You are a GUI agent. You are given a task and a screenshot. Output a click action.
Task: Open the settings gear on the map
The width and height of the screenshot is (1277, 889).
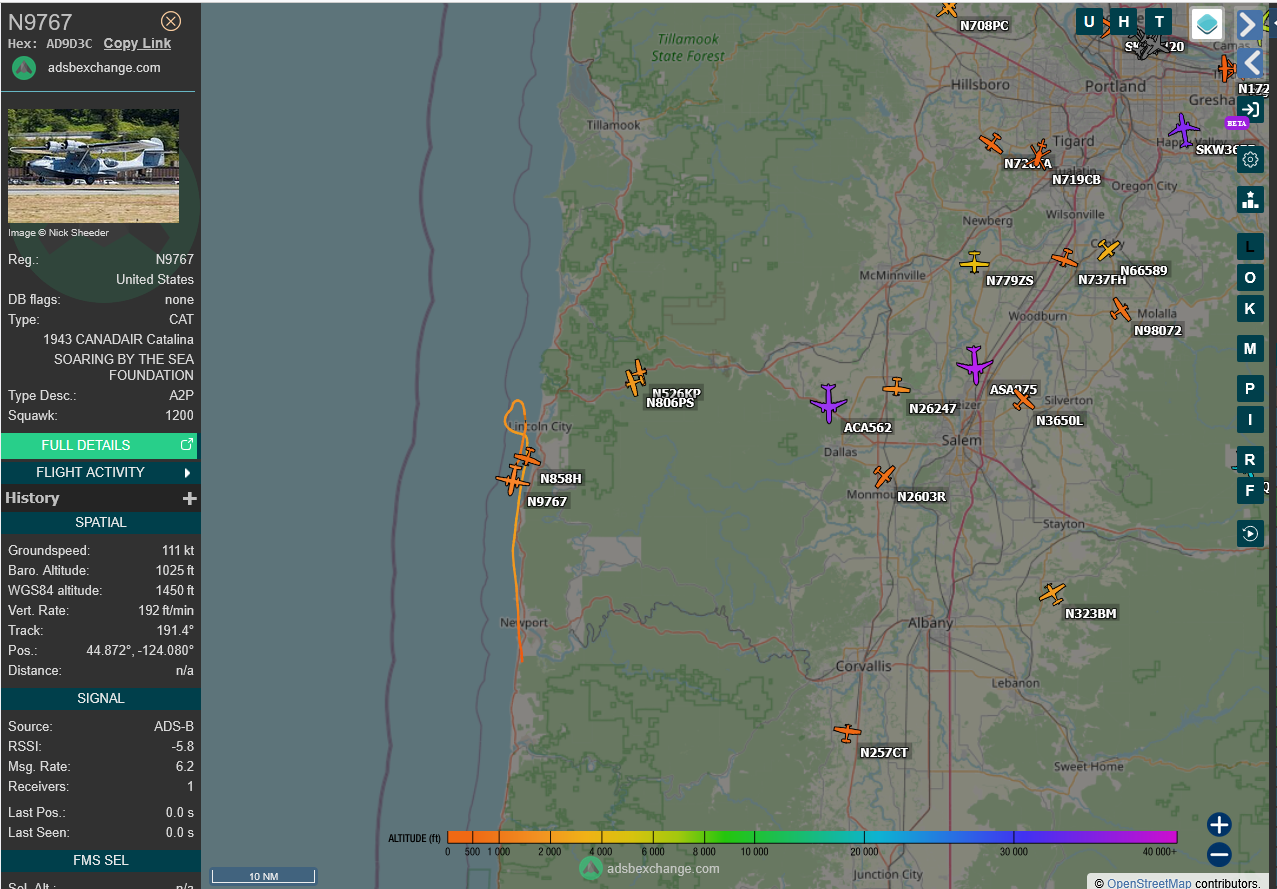(1250, 160)
